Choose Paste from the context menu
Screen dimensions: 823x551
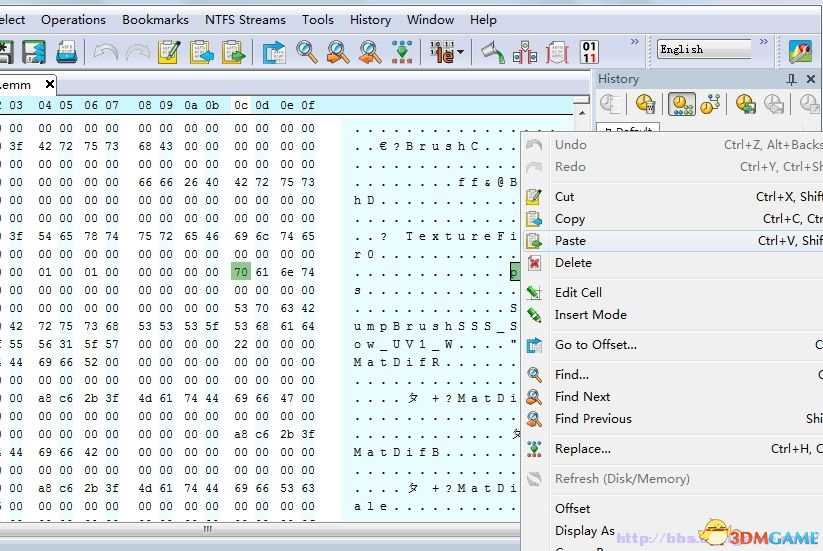570,241
